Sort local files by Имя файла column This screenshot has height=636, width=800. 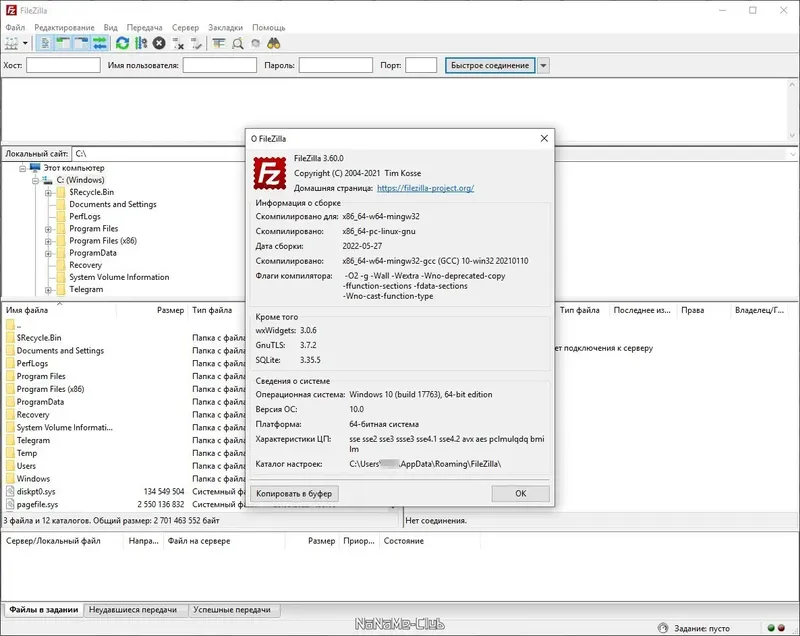point(59,310)
